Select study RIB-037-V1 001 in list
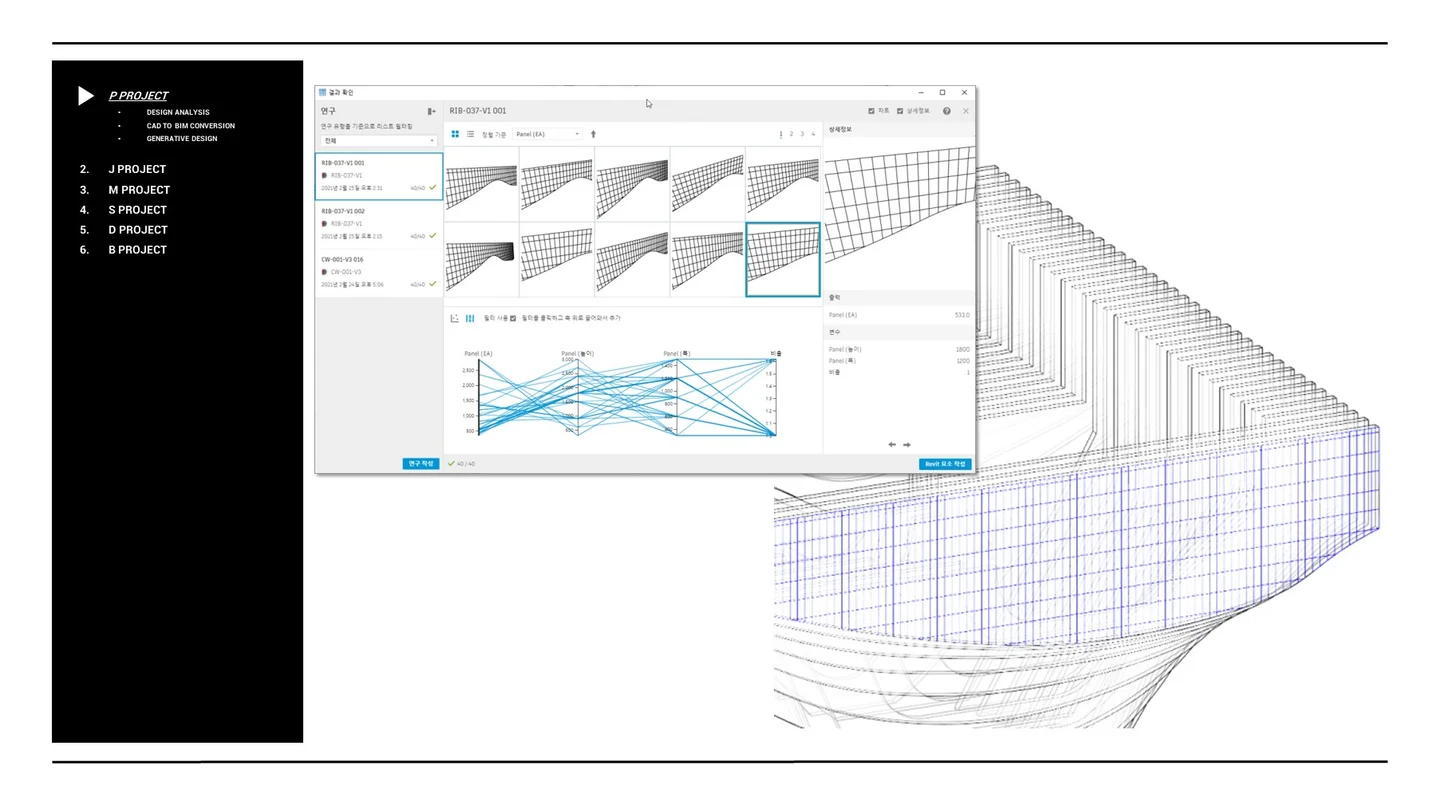Screen dimensions: 1430x804 379,175
